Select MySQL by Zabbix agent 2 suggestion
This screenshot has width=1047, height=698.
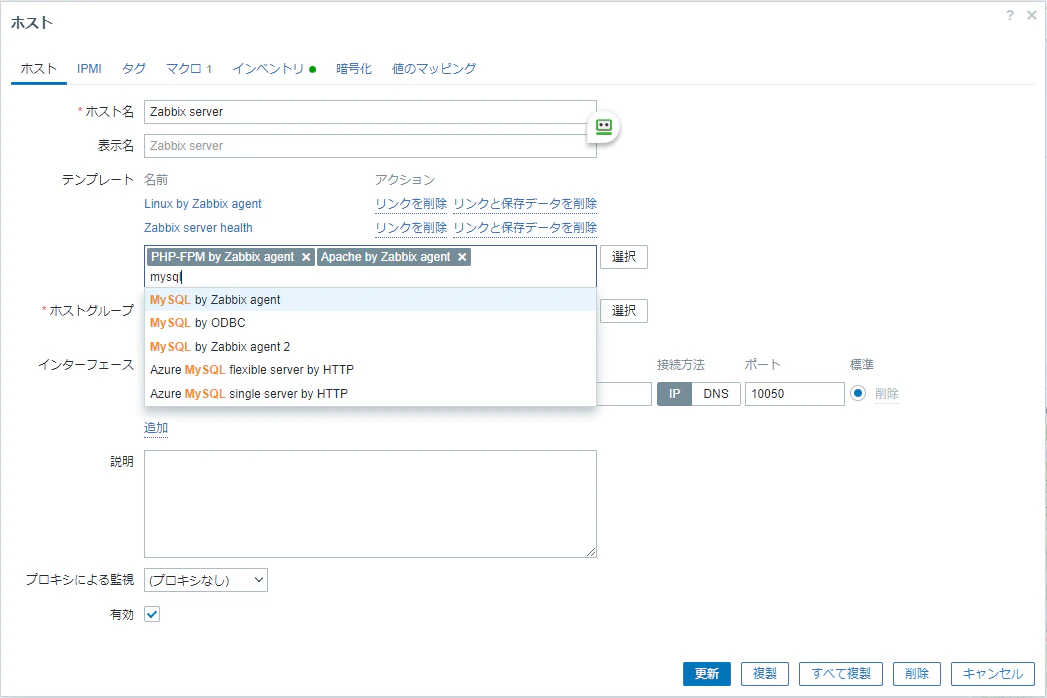(x=370, y=347)
